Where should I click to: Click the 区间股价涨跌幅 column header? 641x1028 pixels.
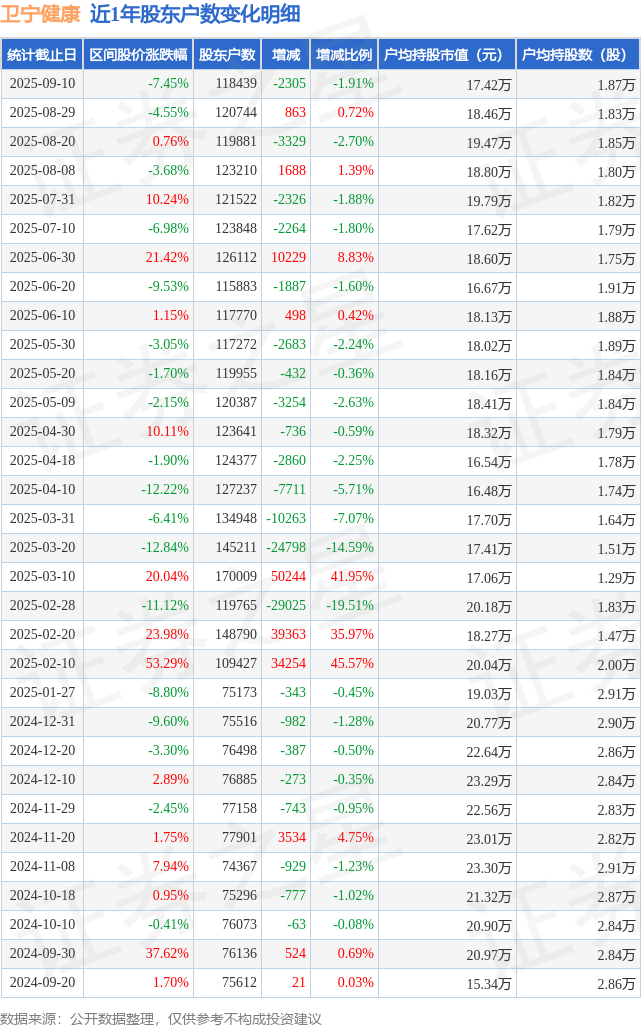[137, 55]
